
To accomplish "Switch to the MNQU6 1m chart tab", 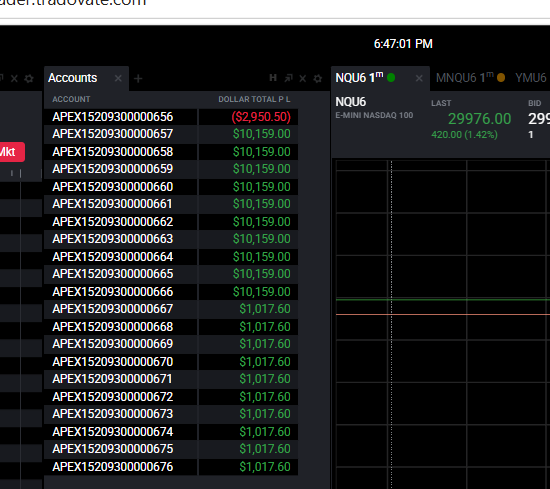I will [x=465, y=78].
